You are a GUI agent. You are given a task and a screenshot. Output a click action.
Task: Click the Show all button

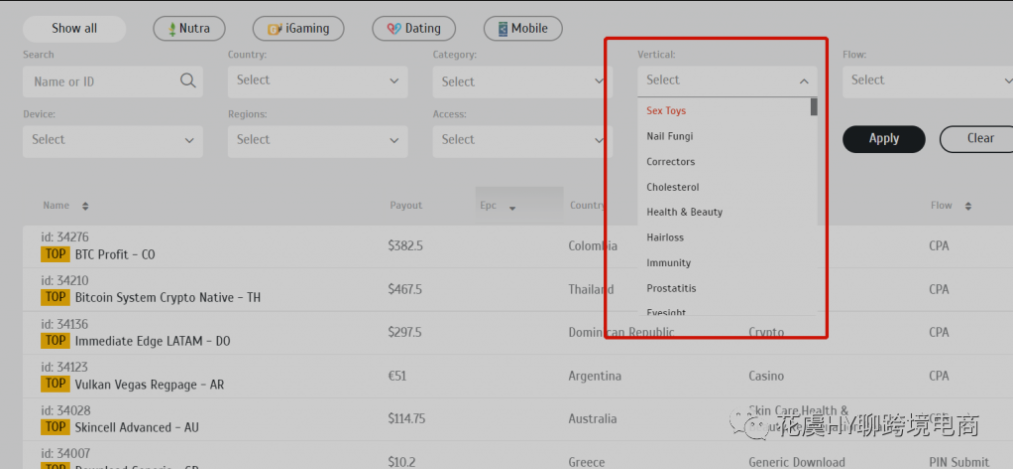pyautogui.click(x=74, y=29)
